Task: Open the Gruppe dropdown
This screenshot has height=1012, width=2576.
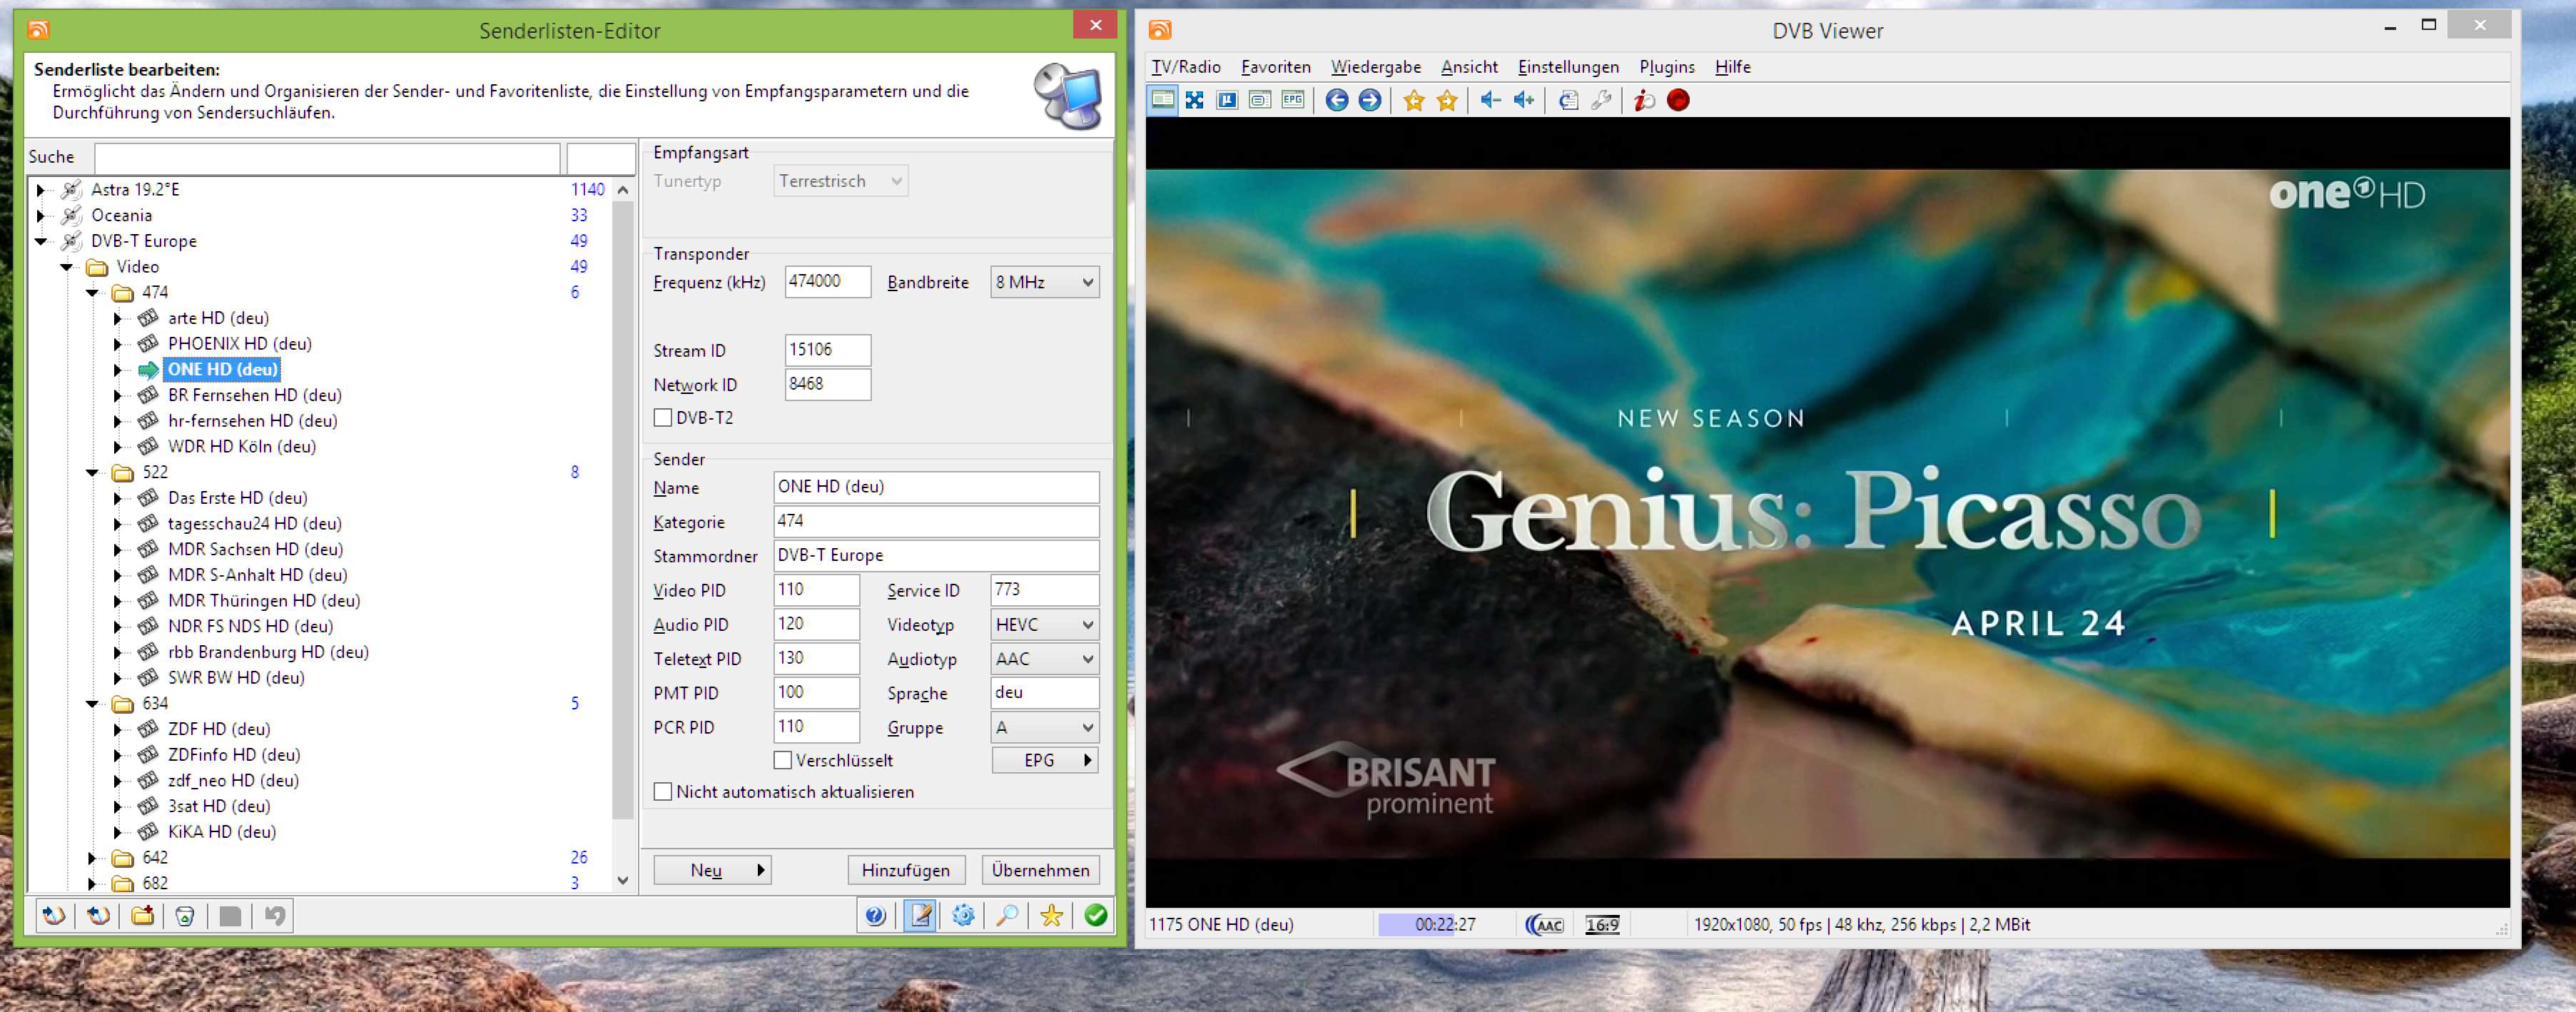Action: point(1044,728)
